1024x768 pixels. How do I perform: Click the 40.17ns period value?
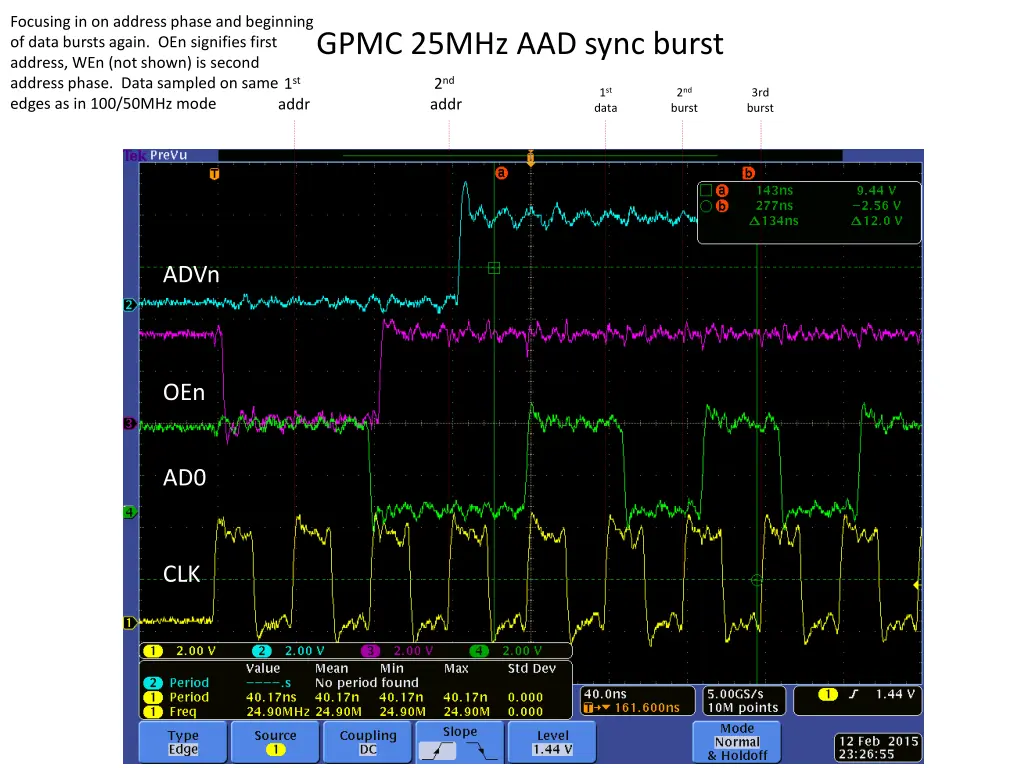[x=271, y=697]
